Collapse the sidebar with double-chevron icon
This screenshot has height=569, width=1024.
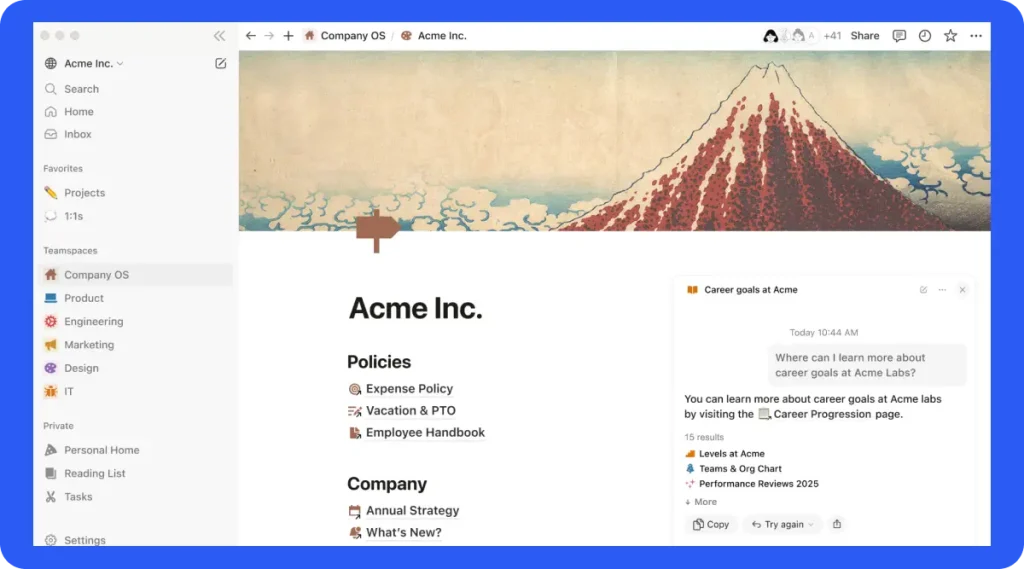click(x=219, y=36)
